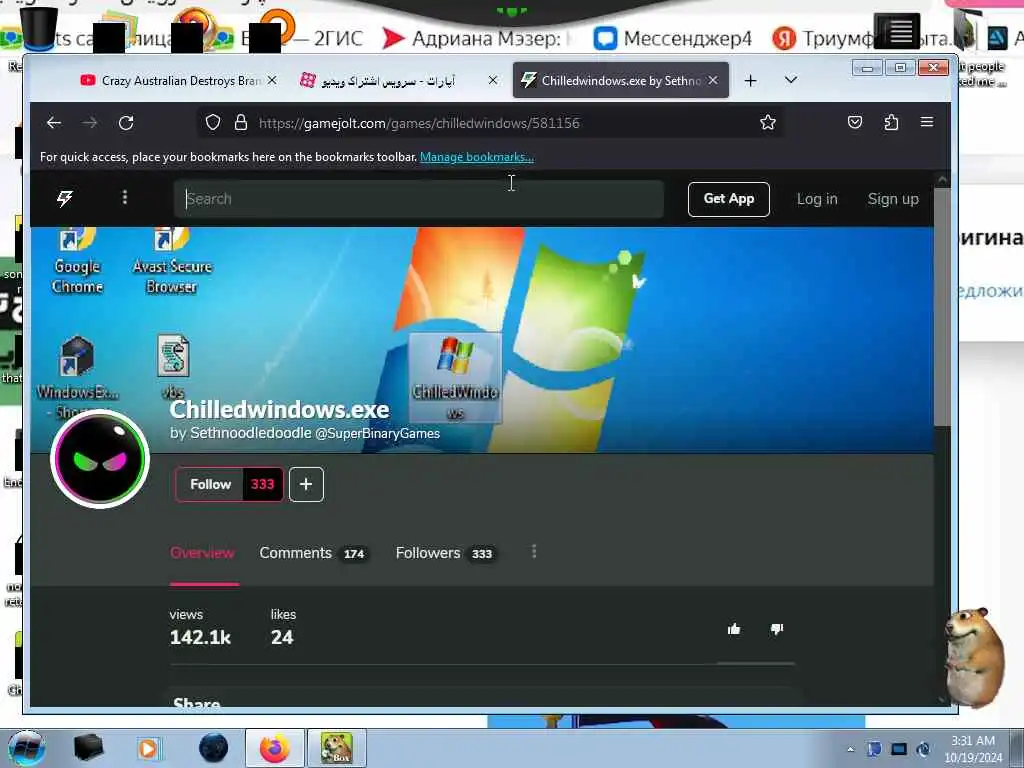Go back with the browser back arrow
Viewport: 1024px width, 768px height.
[54, 123]
